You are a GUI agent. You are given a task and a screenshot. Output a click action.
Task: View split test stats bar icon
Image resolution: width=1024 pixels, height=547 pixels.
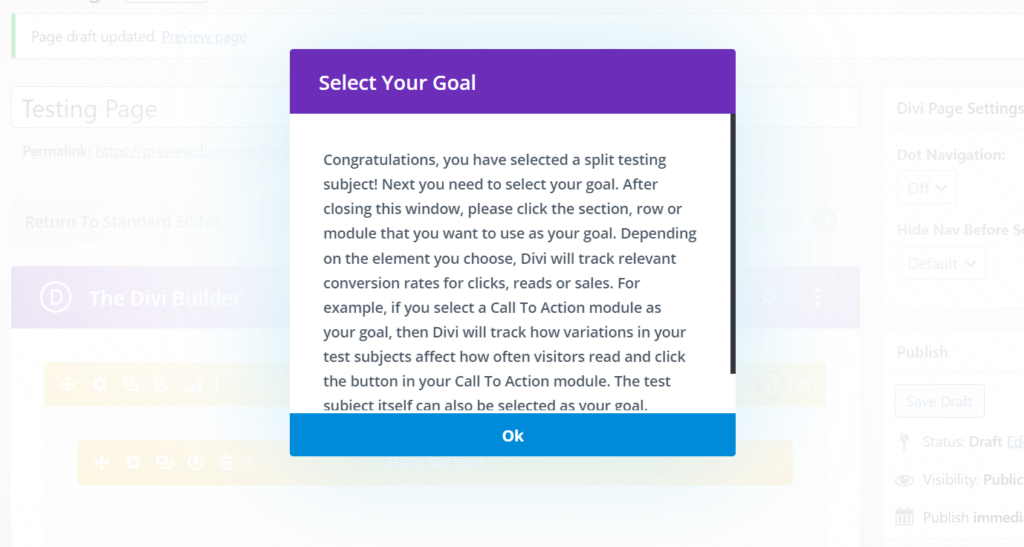(x=193, y=386)
